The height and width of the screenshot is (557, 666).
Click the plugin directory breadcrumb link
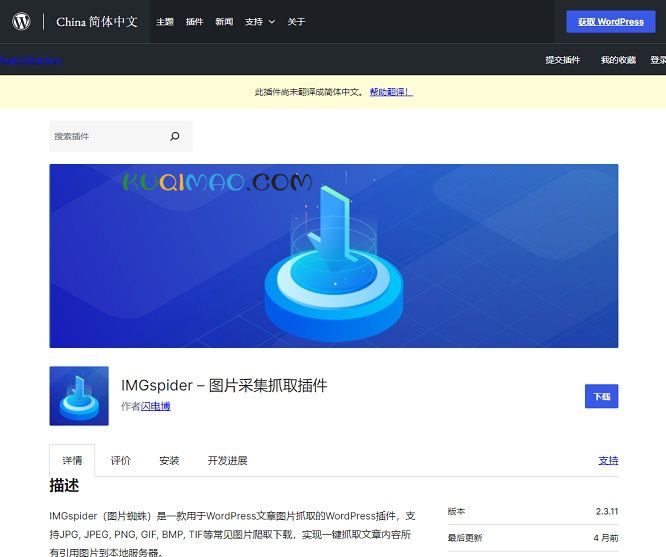point(31,60)
